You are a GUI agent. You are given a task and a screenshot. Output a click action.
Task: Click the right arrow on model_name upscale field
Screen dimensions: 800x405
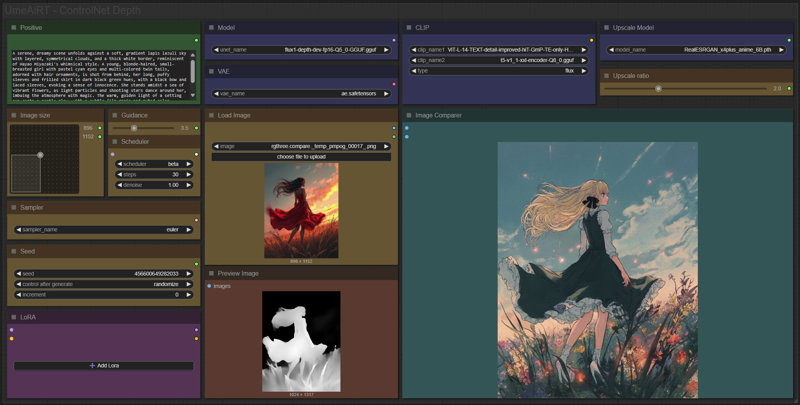(x=781, y=50)
